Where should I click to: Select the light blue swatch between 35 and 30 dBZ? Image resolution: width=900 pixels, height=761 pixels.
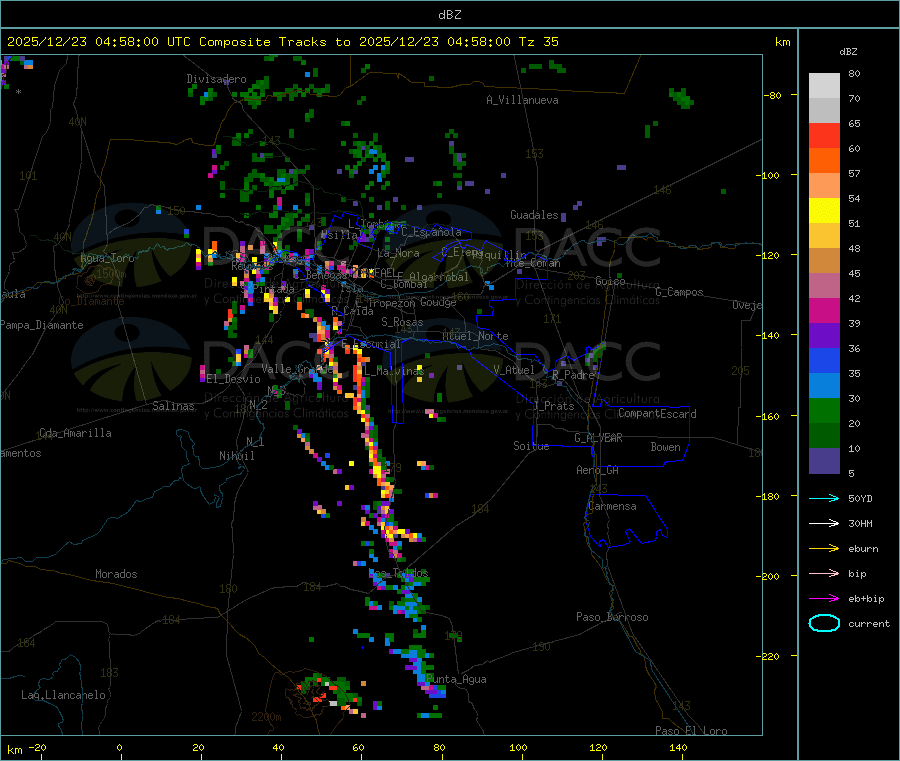point(824,386)
